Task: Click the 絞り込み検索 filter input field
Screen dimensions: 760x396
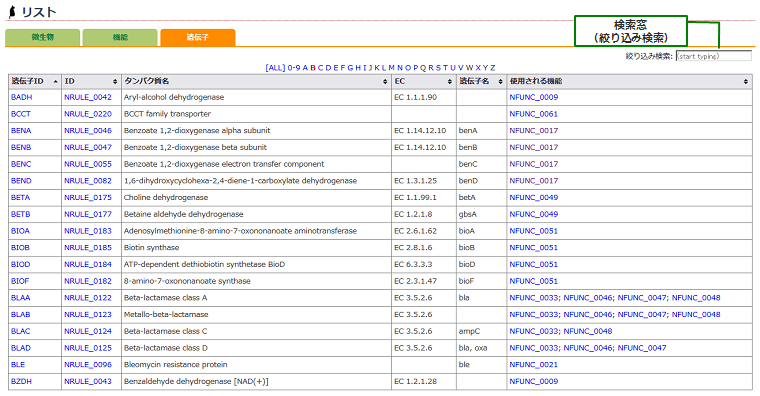Action: click(713, 56)
